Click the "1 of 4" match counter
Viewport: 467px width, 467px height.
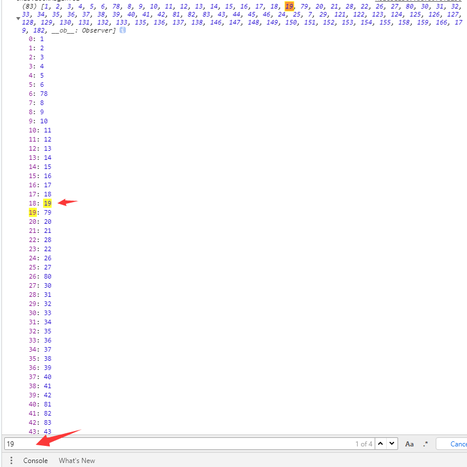coord(364,444)
